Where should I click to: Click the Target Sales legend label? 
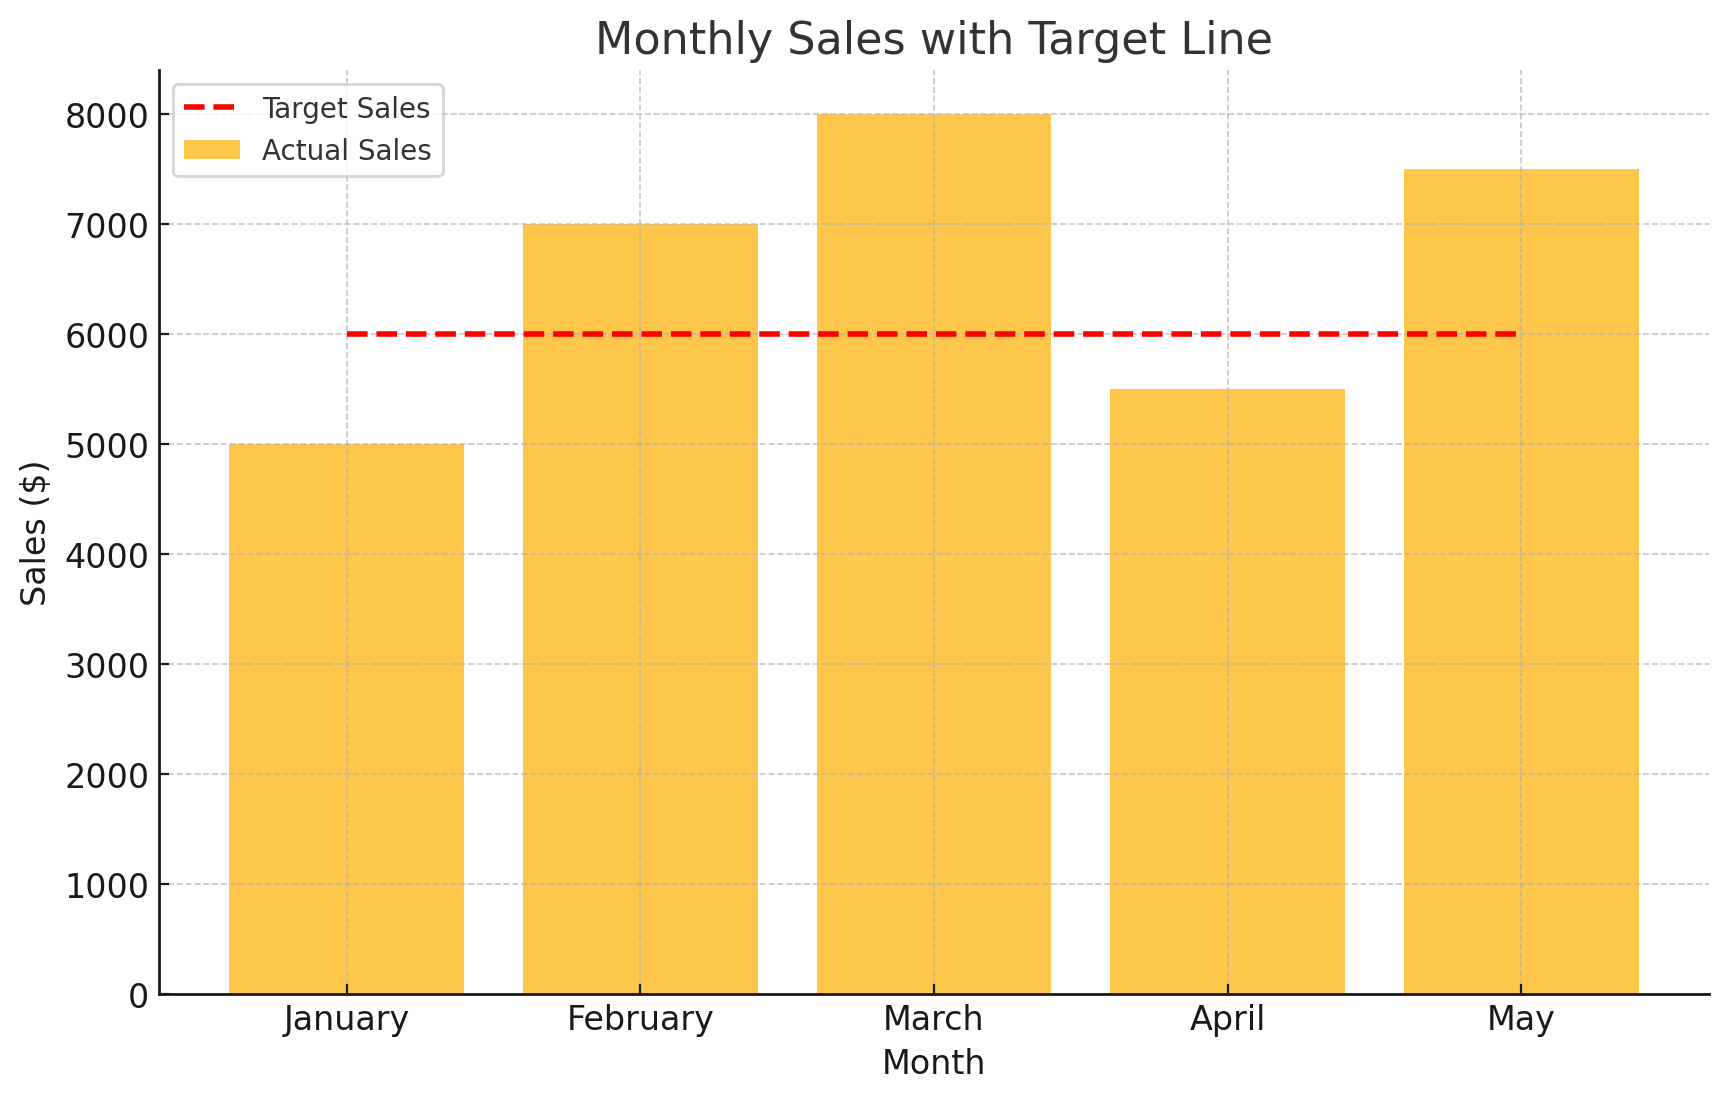(345, 108)
